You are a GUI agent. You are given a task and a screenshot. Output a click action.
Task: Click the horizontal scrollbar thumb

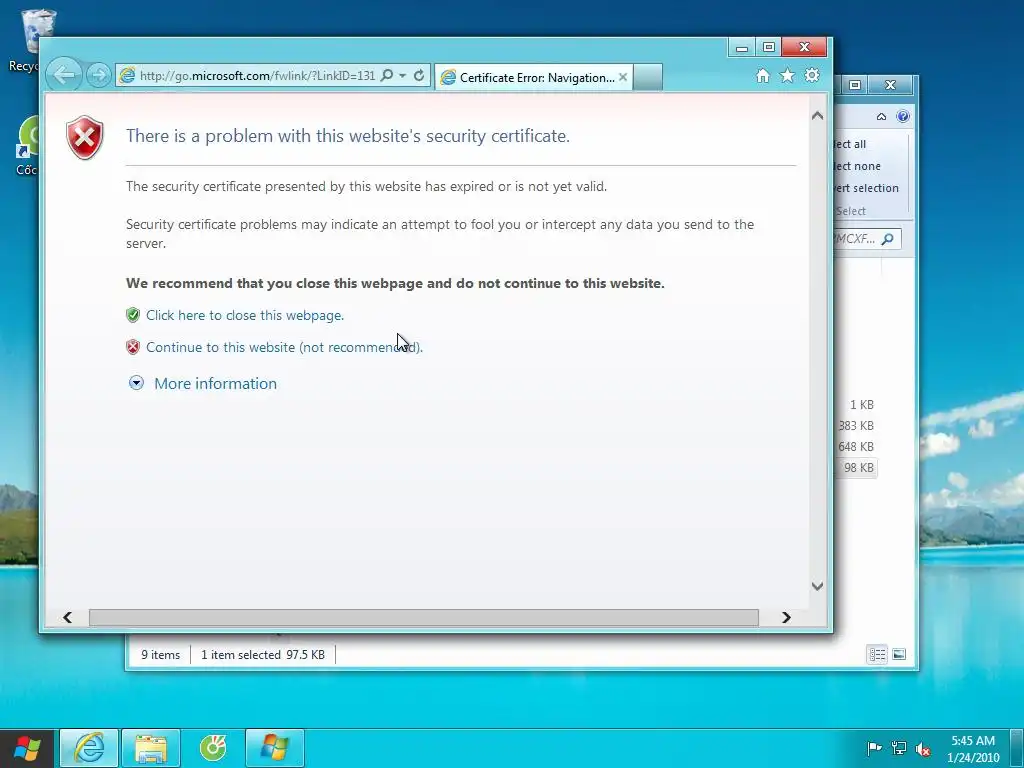coord(424,618)
